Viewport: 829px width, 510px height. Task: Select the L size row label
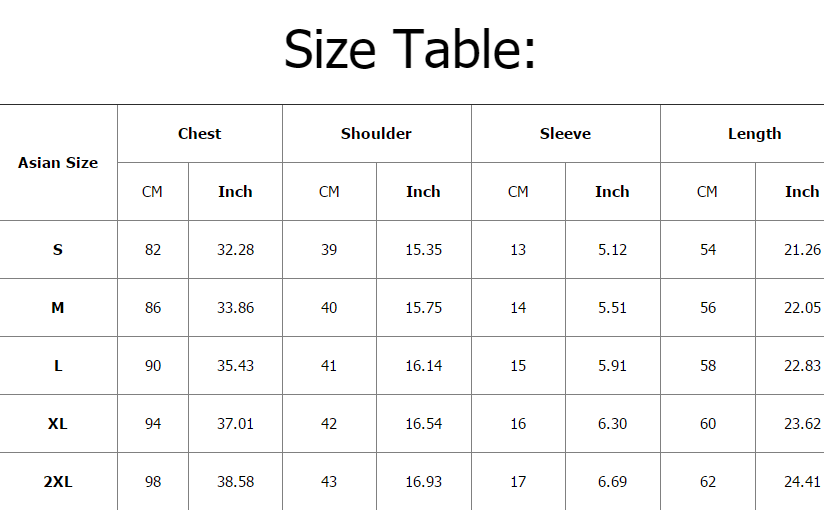click(58, 366)
